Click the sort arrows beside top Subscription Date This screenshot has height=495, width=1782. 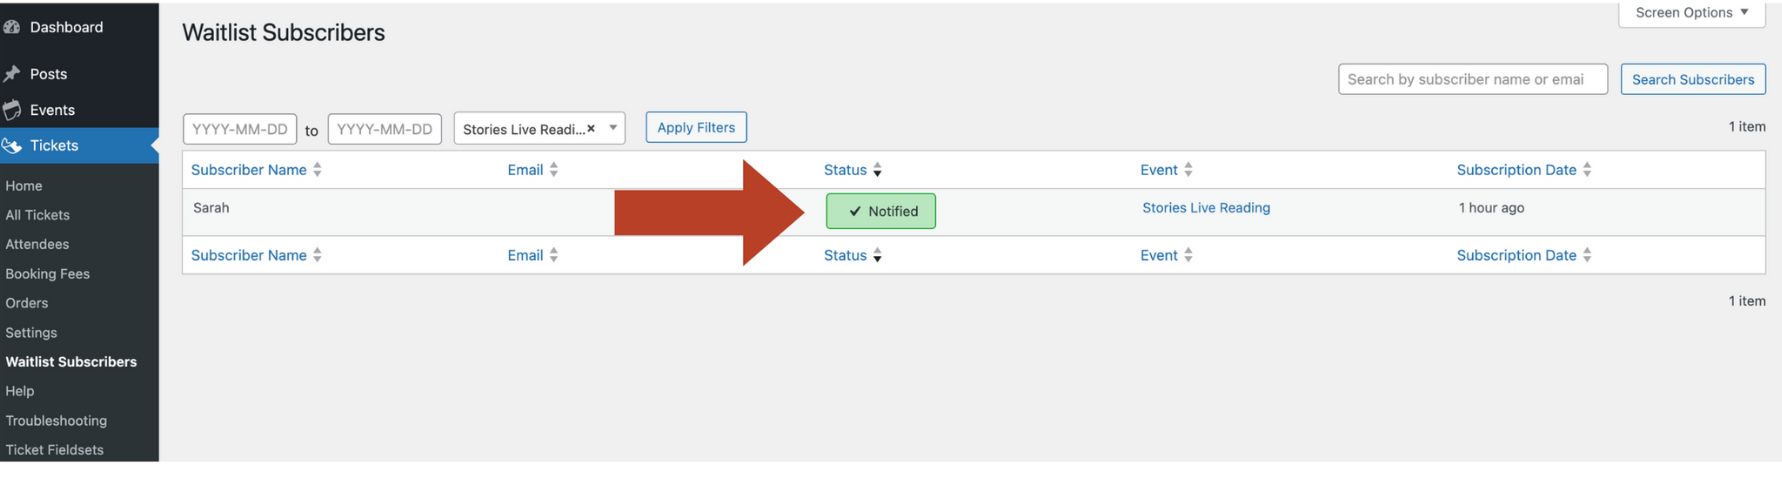pos(1587,170)
